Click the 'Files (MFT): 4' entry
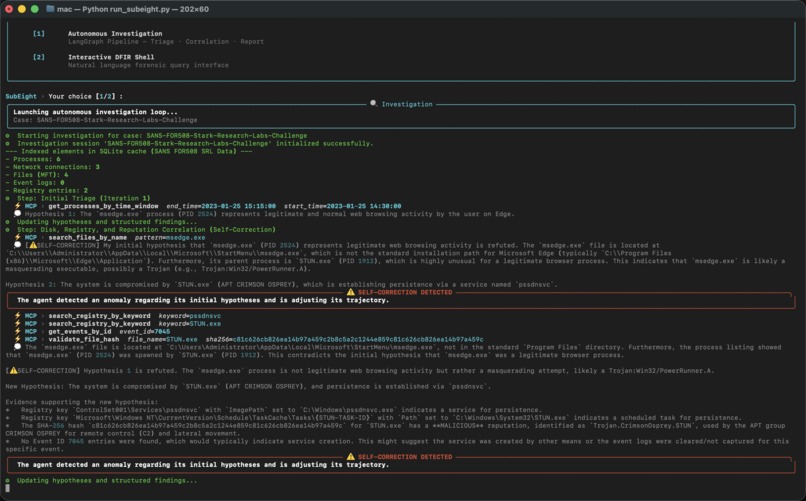 coord(37,175)
